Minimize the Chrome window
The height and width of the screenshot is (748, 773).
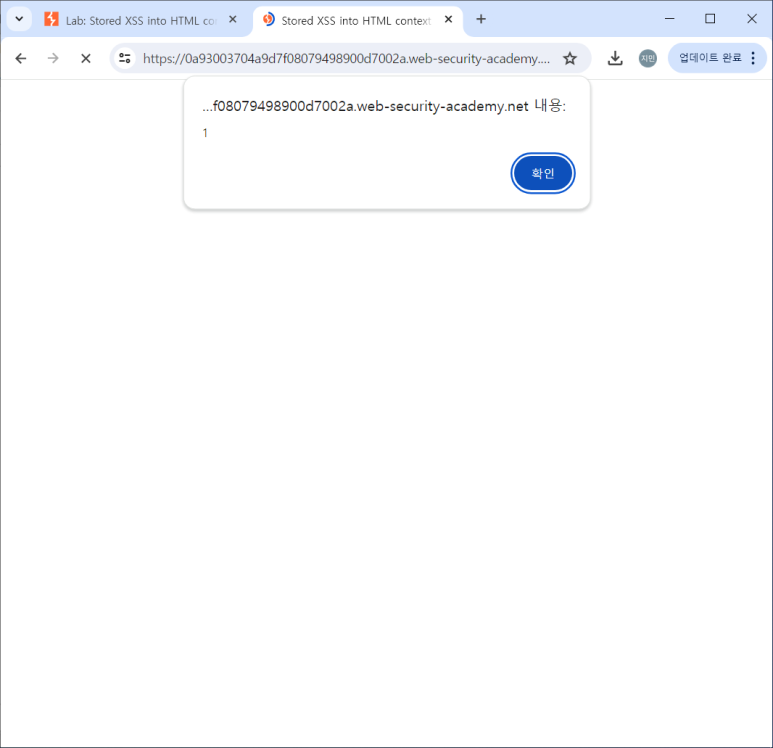coord(669,19)
